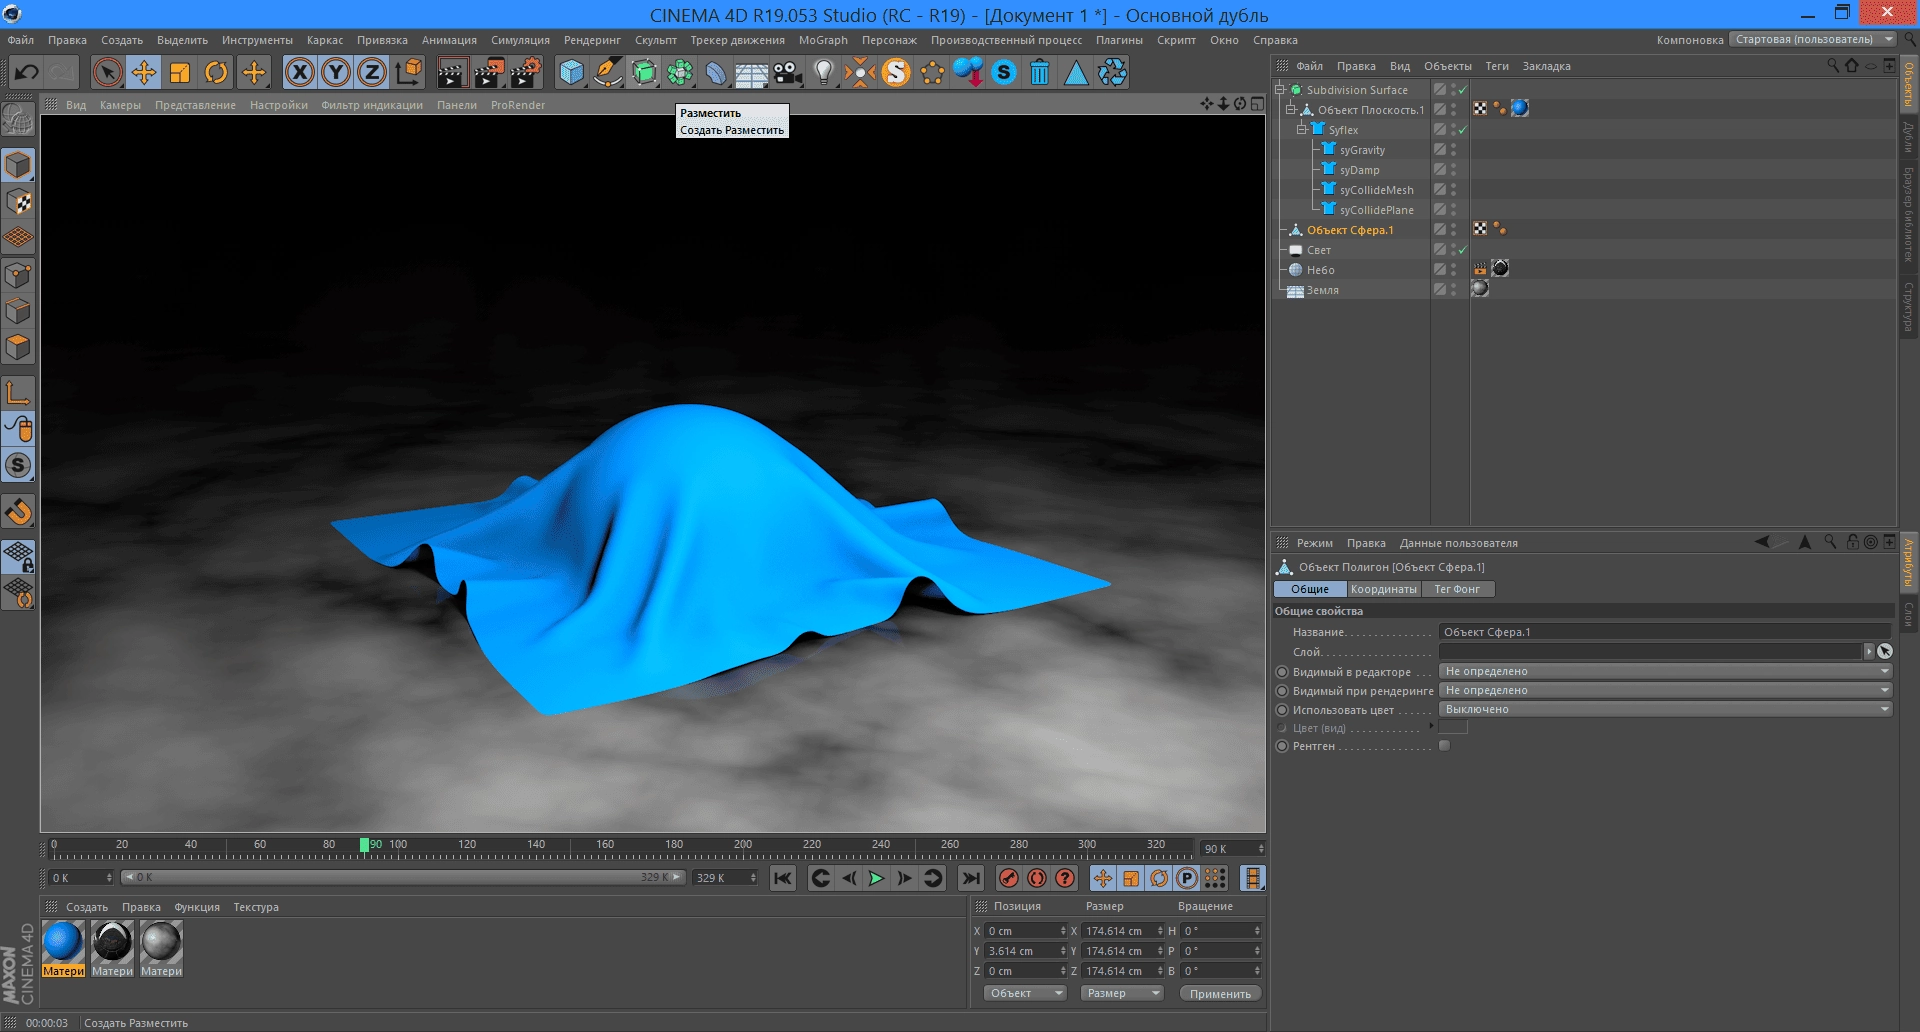
Task: Activate the Move tool
Action: pyautogui.click(x=144, y=72)
